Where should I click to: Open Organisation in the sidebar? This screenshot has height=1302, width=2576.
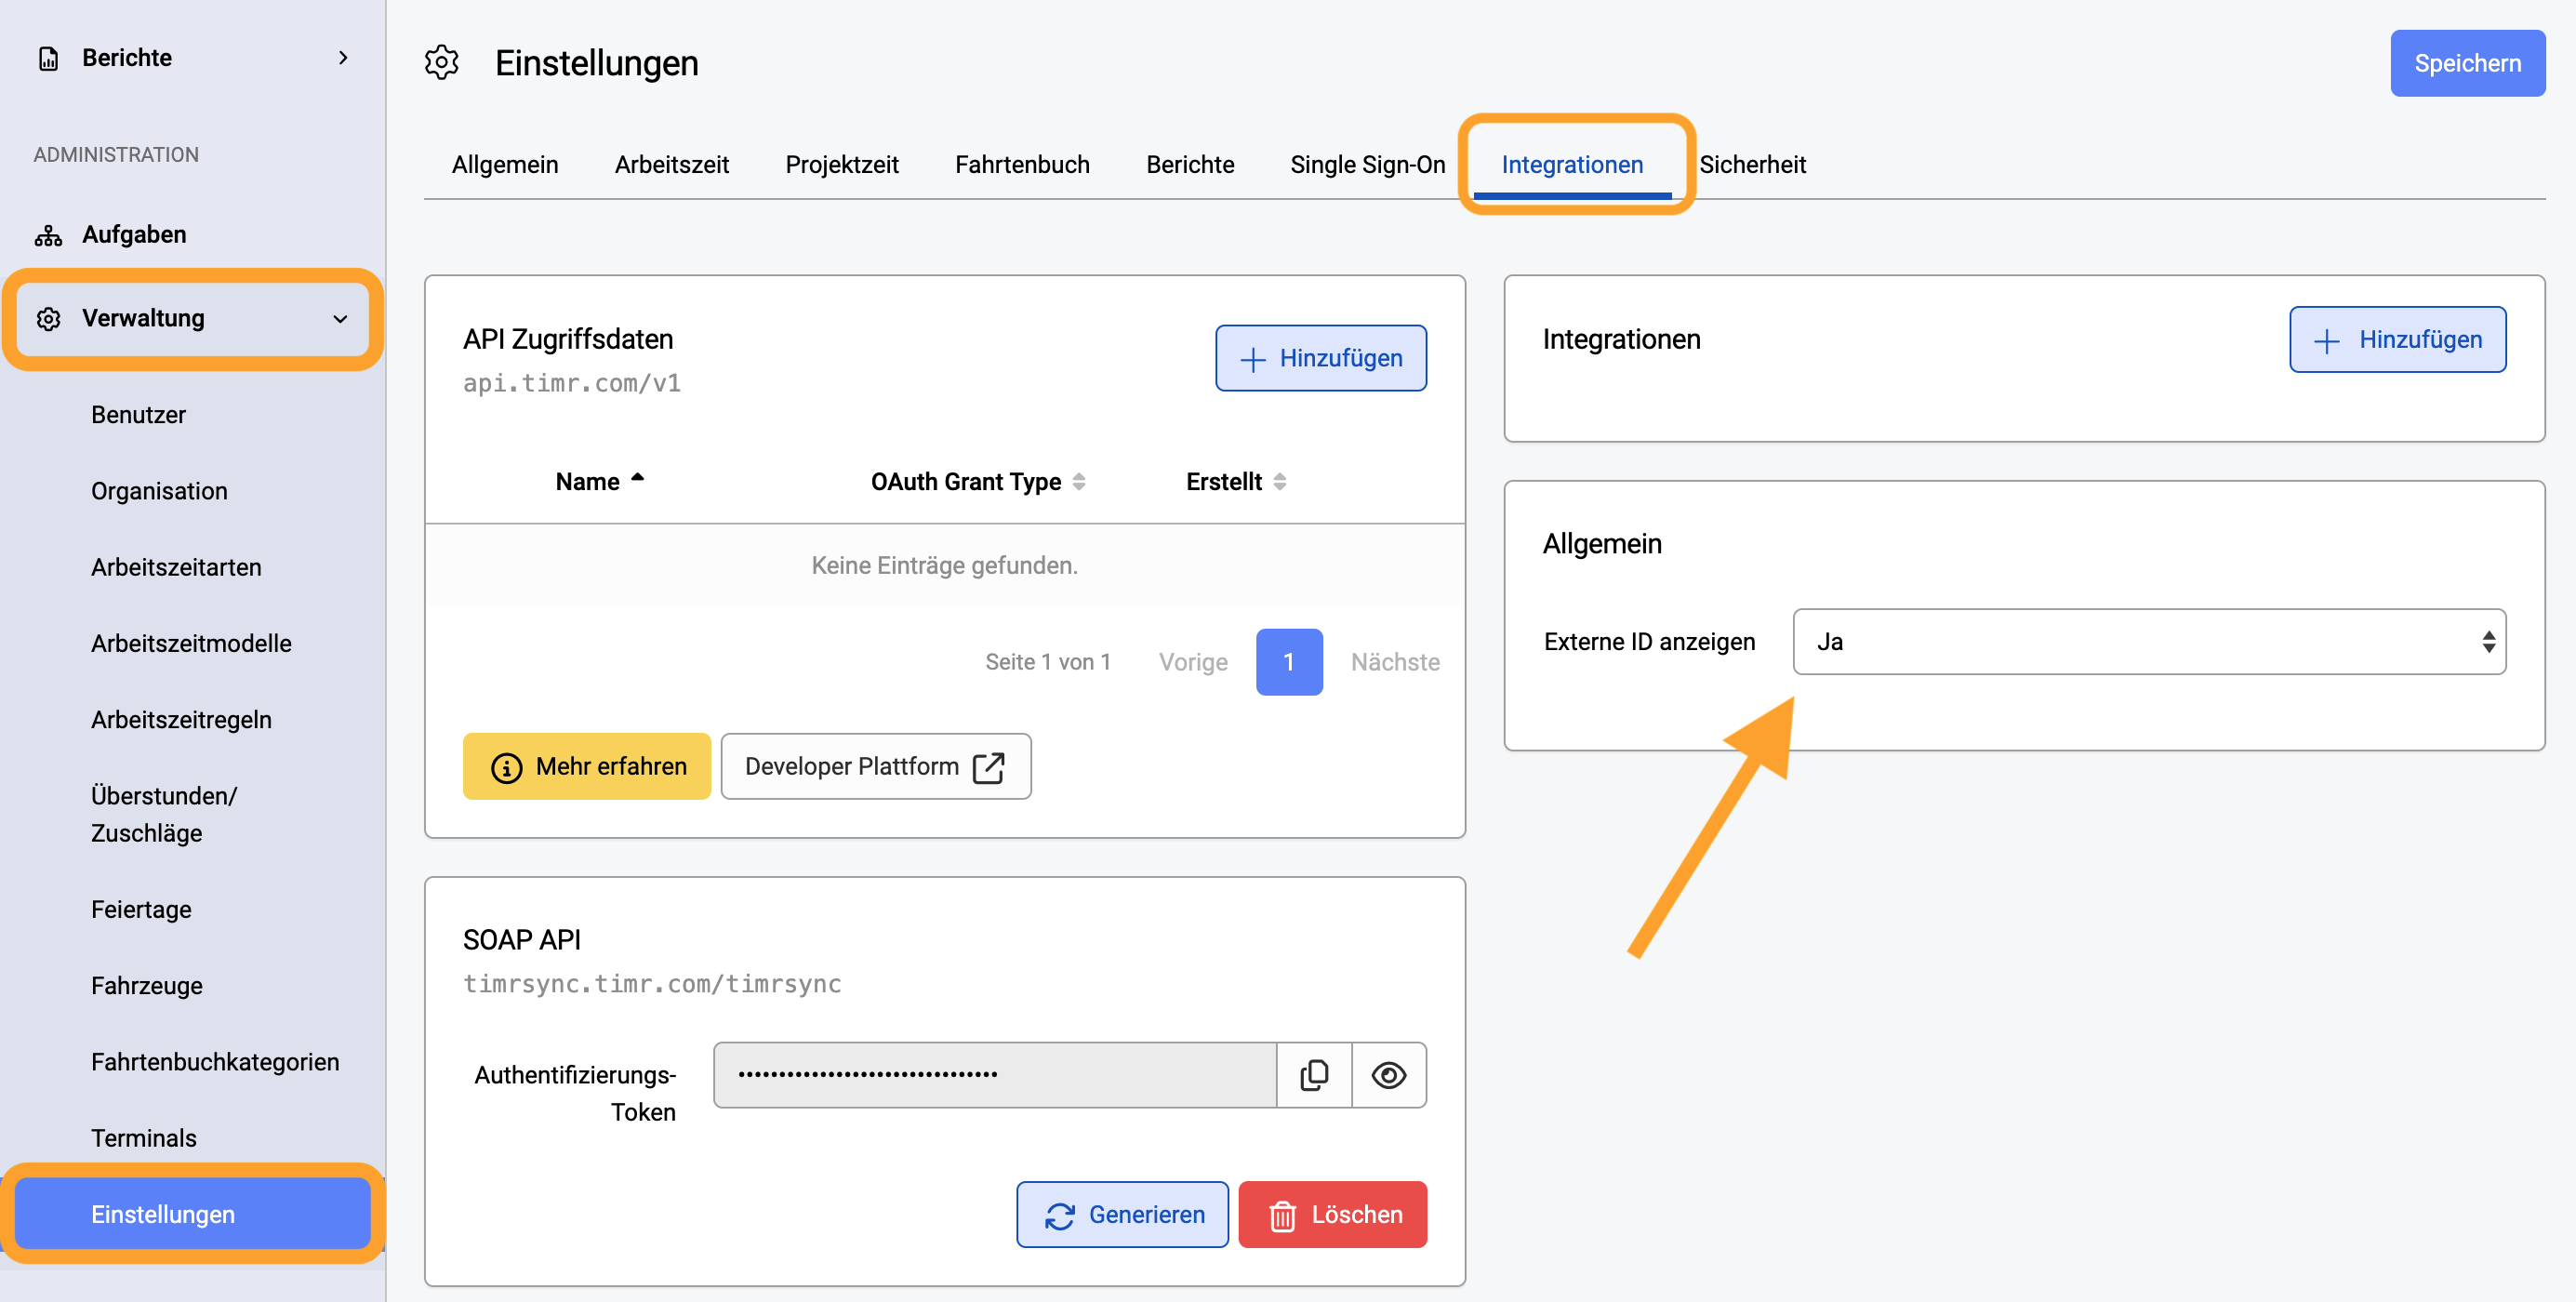[159, 491]
